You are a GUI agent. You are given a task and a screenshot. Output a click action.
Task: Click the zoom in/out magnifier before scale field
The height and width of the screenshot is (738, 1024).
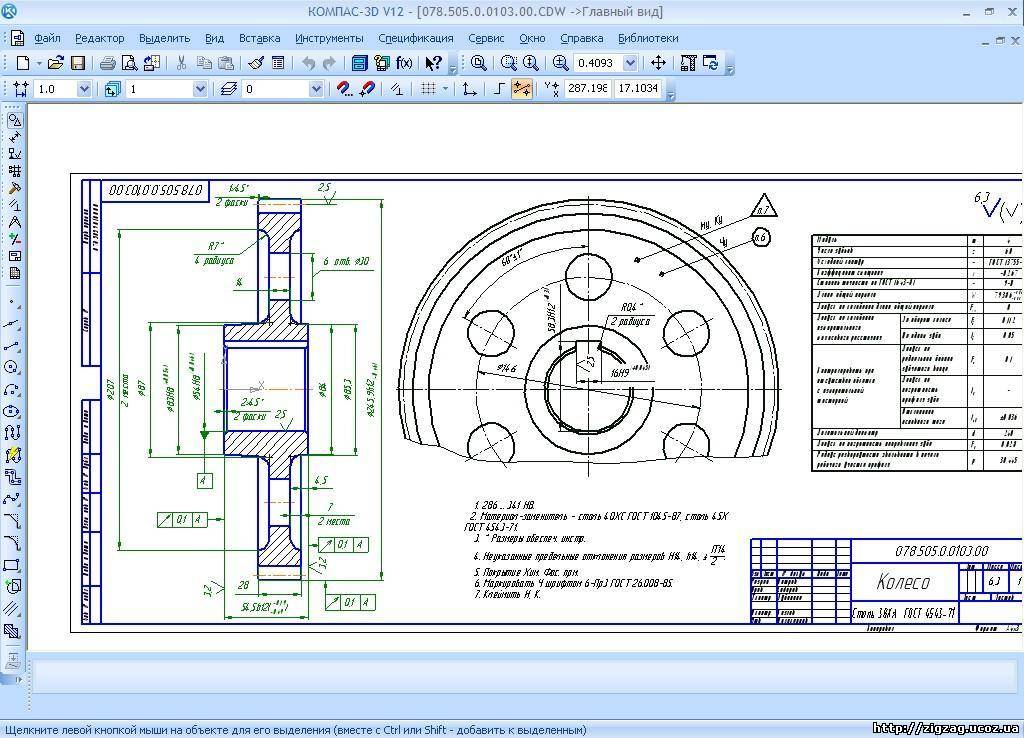click(x=560, y=63)
